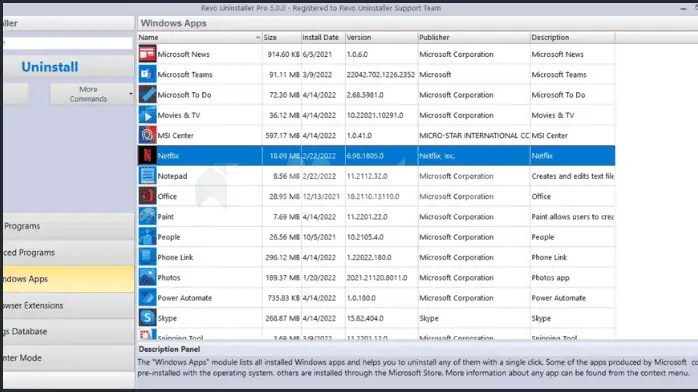Sort list by Install Date column
Image resolution: width=698 pixels, height=392 pixels.
tap(323, 37)
